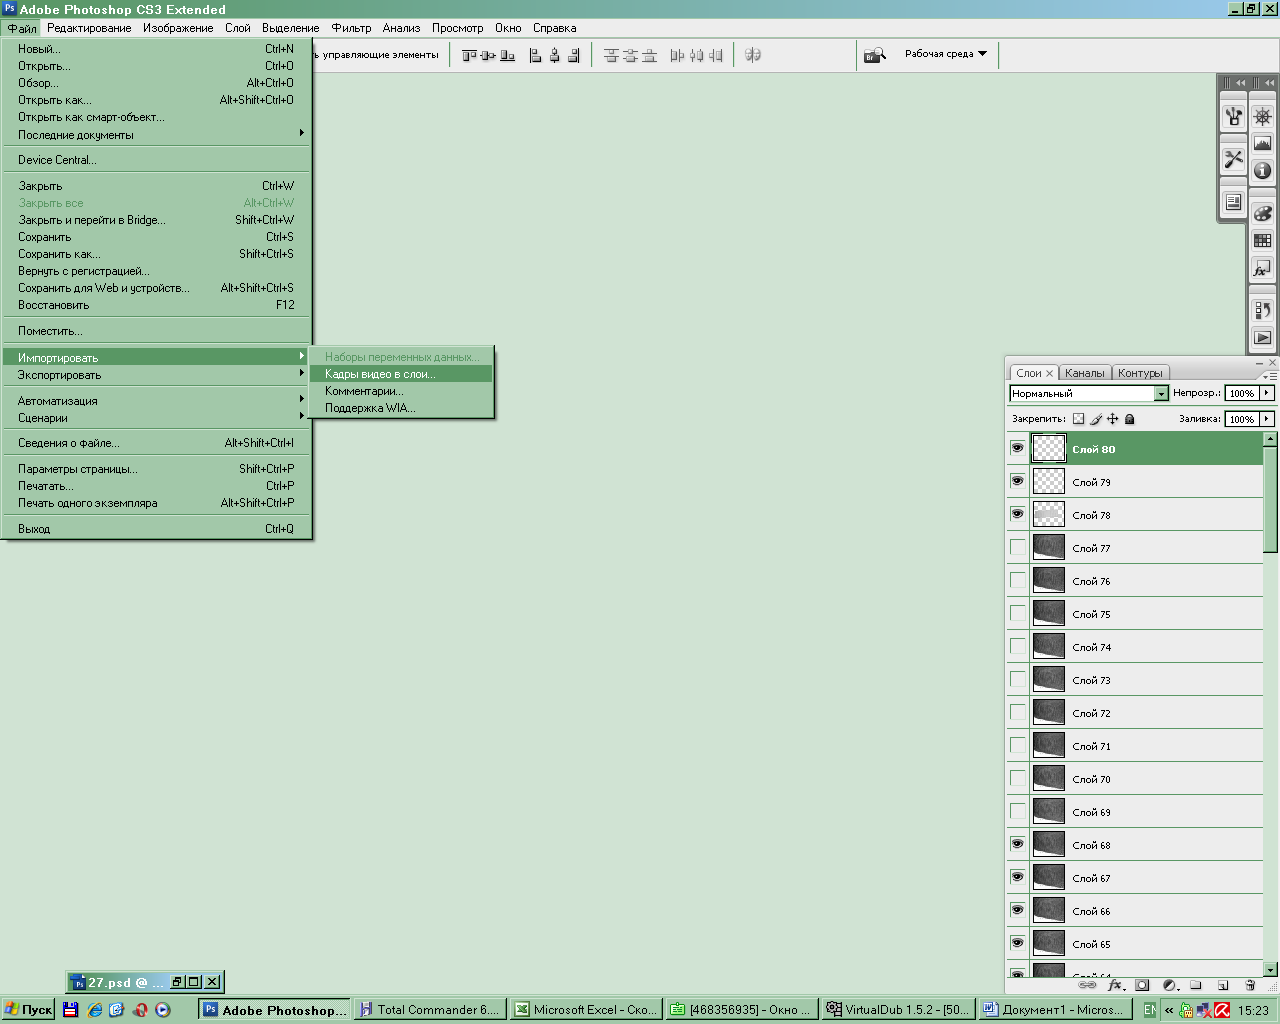Expand Последние документы submenu
Screen dimensions: 1280x1024
coord(158,134)
